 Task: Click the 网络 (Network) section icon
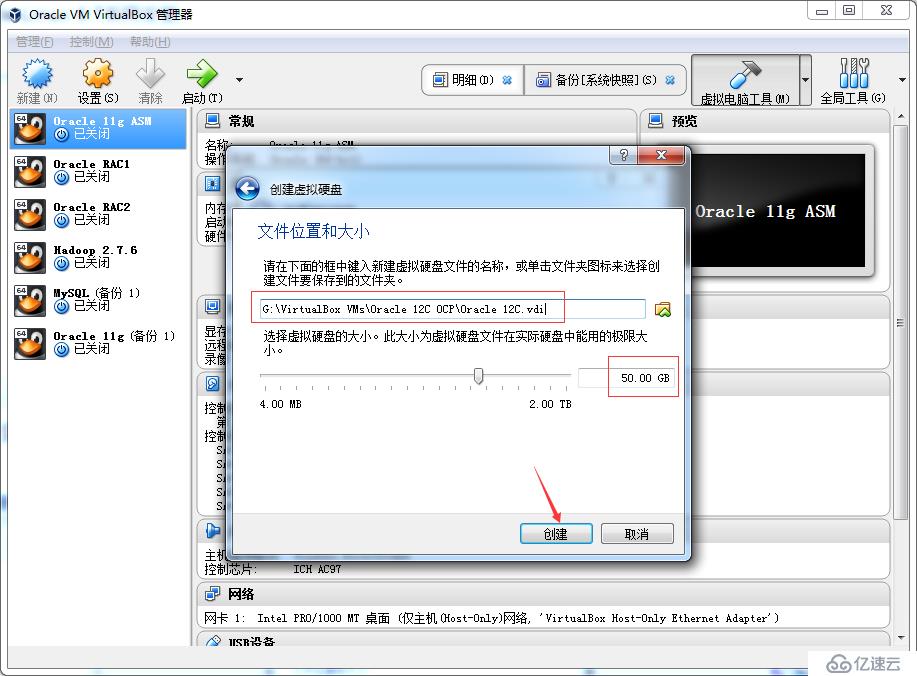point(212,594)
